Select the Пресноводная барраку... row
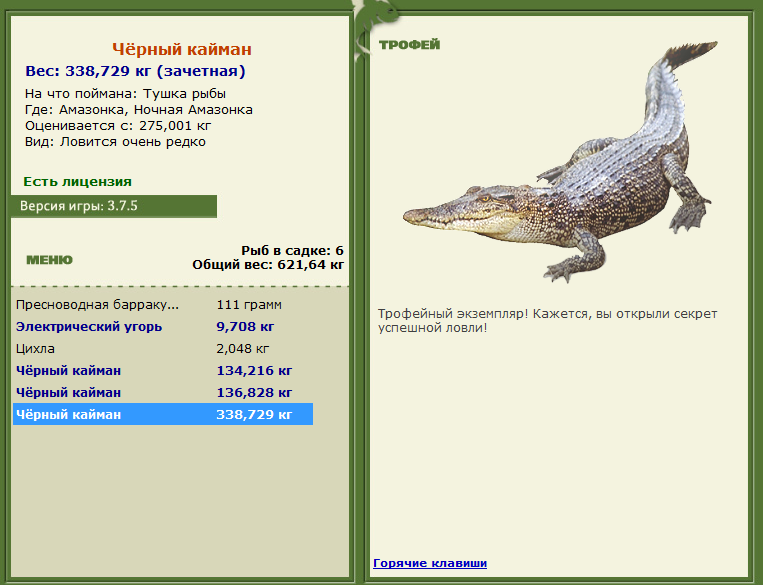 point(163,305)
